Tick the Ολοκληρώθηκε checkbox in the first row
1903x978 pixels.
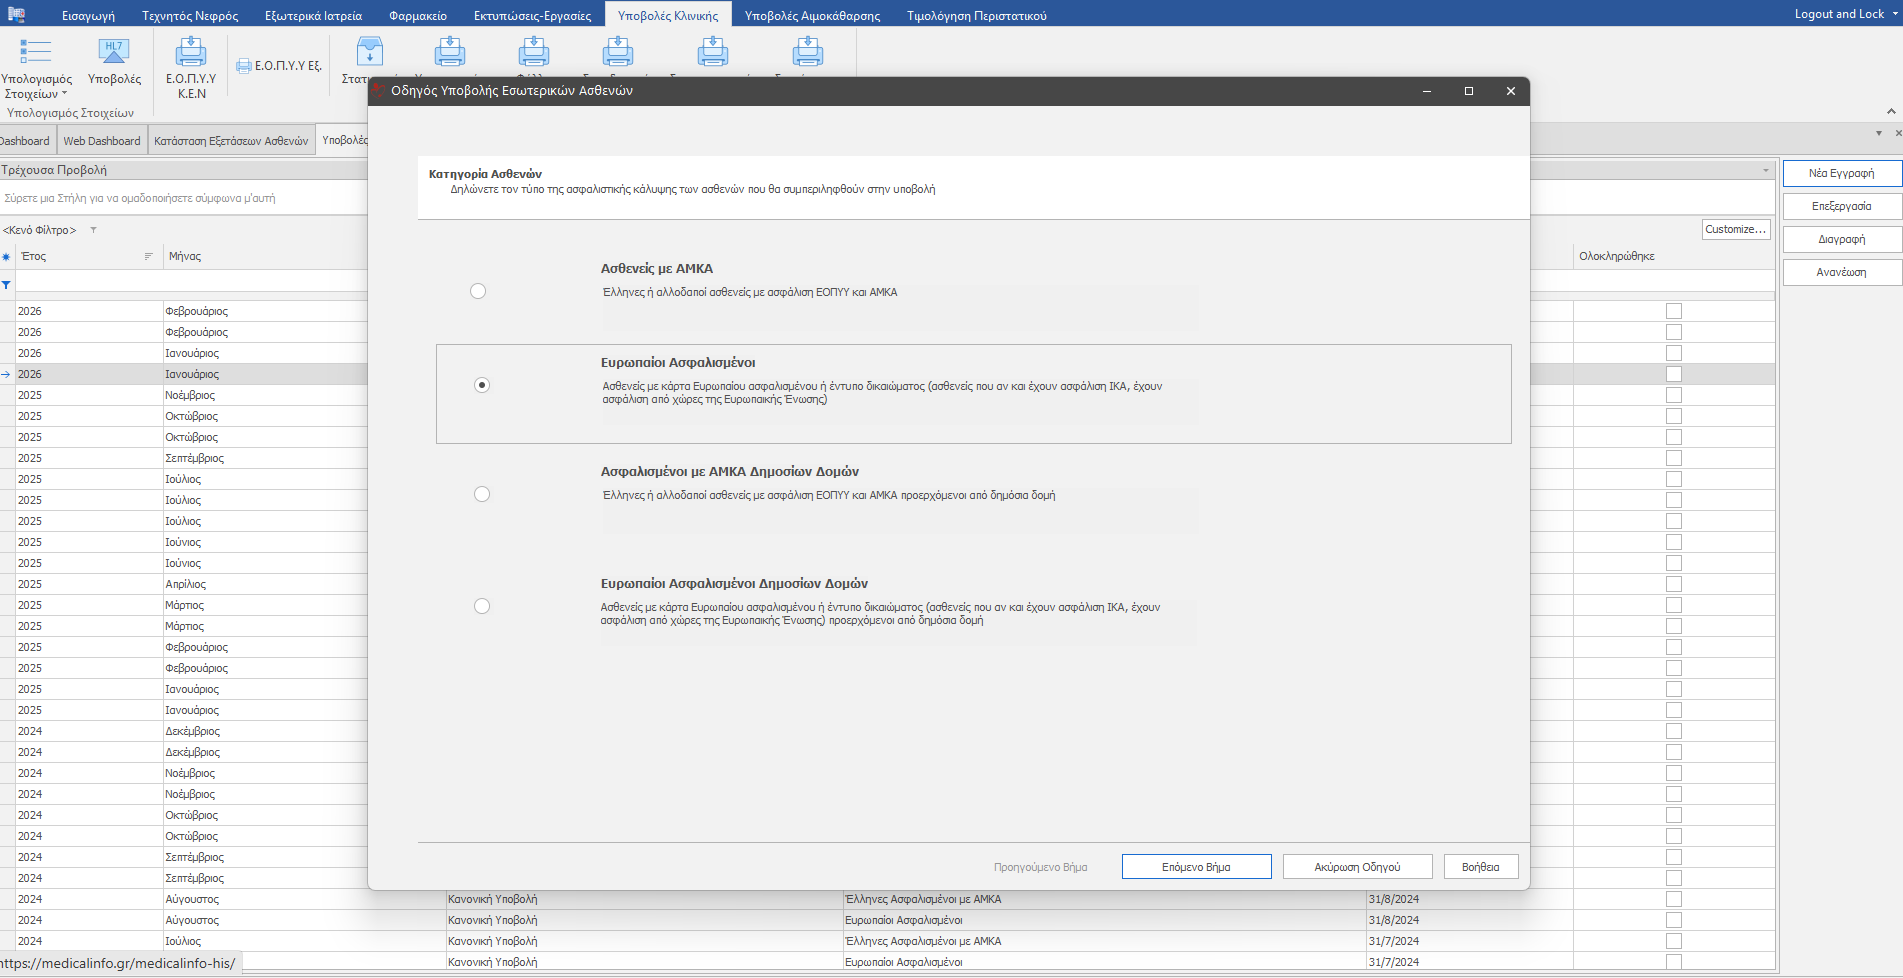(1674, 311)
